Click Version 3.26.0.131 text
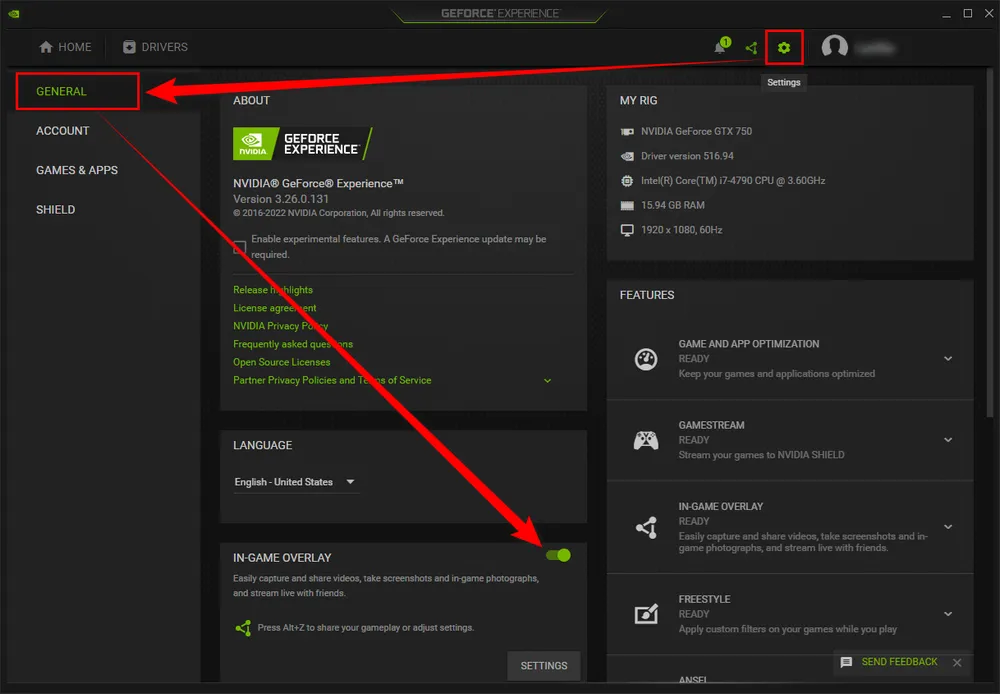The image size is (1000, 694). tap(281, 199)
